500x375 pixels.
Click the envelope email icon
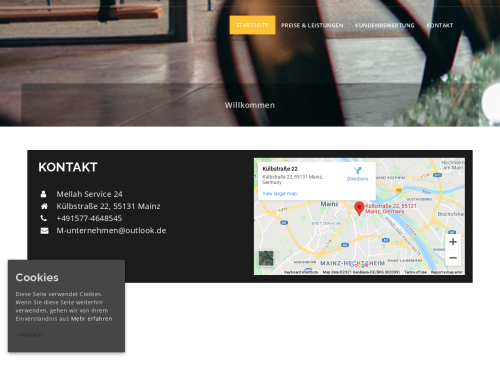tap(44, 231)
